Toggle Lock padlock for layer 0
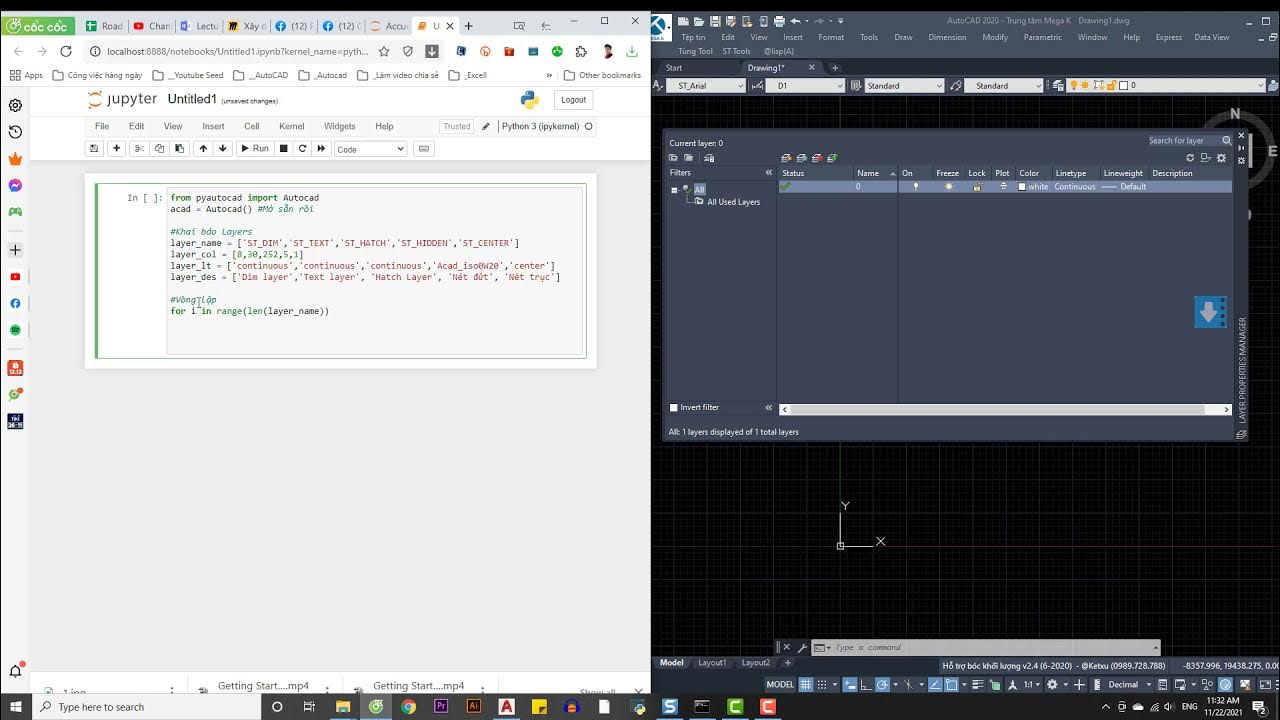Image resolution: width=1280 pixels, height=720 pixels. coord(977,187)
